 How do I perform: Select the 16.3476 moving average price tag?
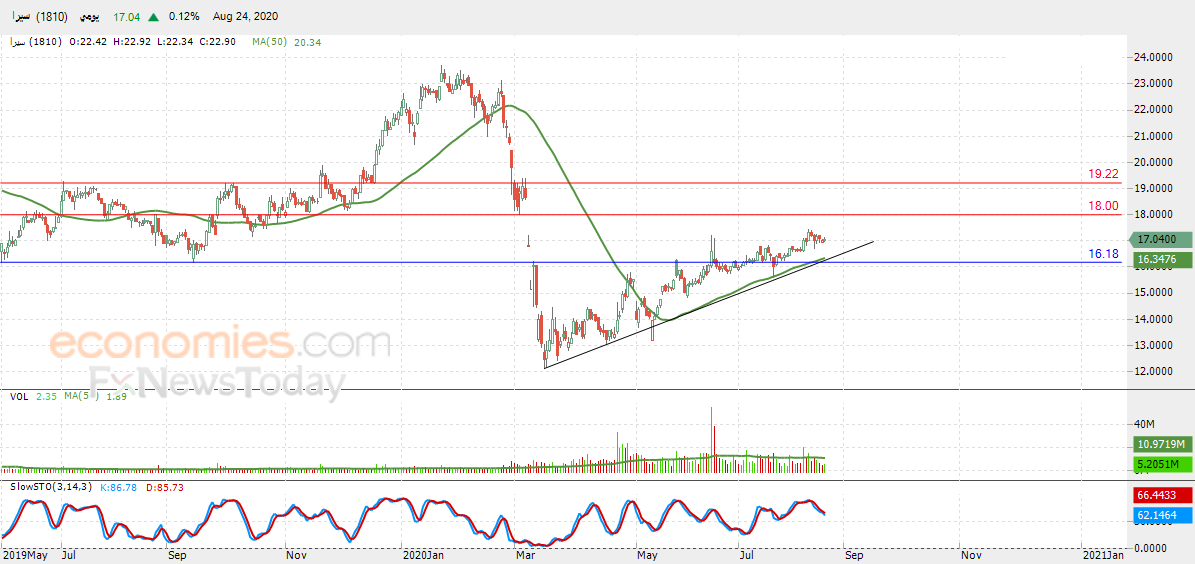click(x=1161, y=260)
